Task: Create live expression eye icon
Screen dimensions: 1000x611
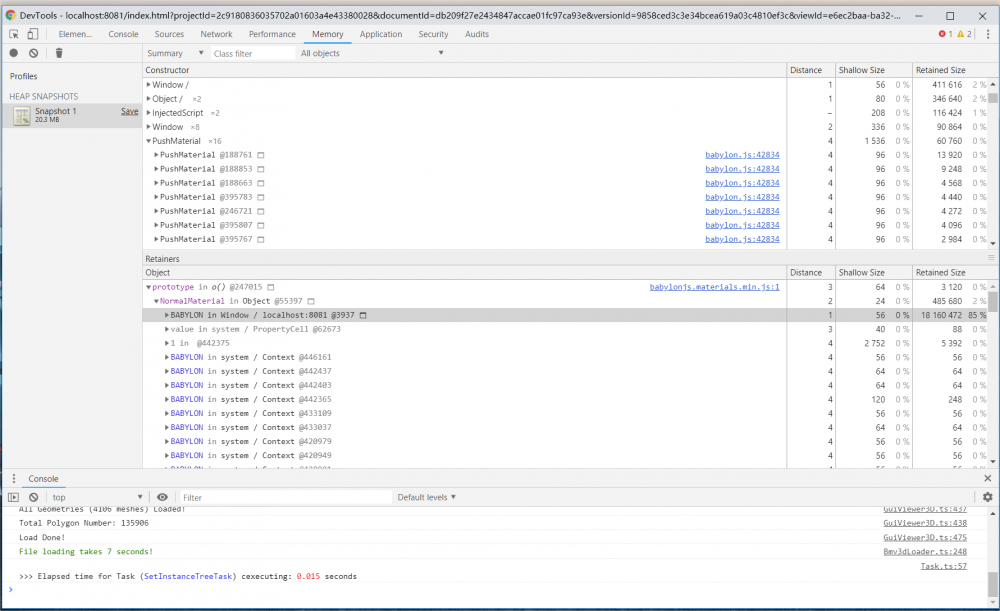Action: point(163,497)
